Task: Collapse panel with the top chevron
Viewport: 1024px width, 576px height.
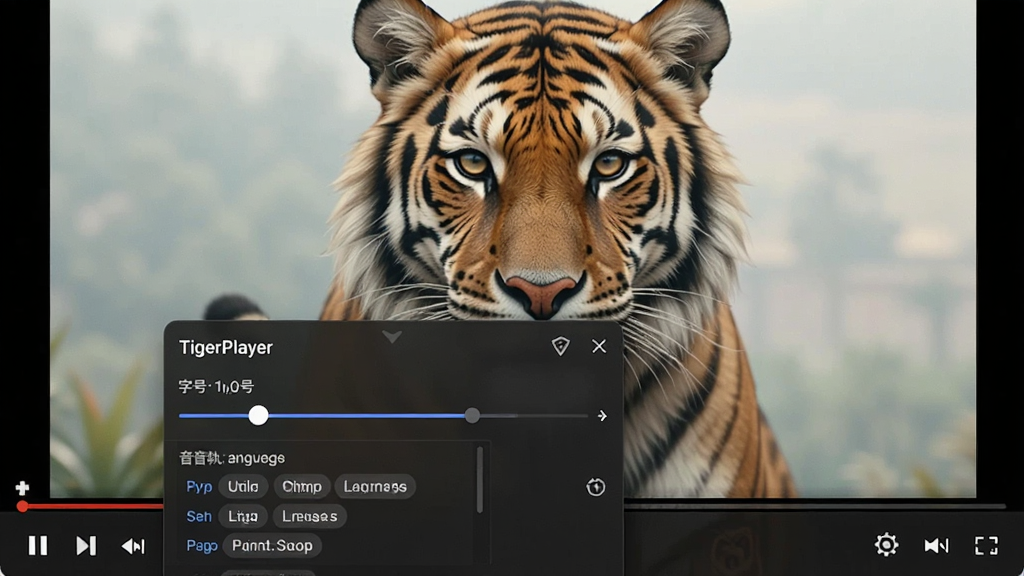Action: click(392, 337)
